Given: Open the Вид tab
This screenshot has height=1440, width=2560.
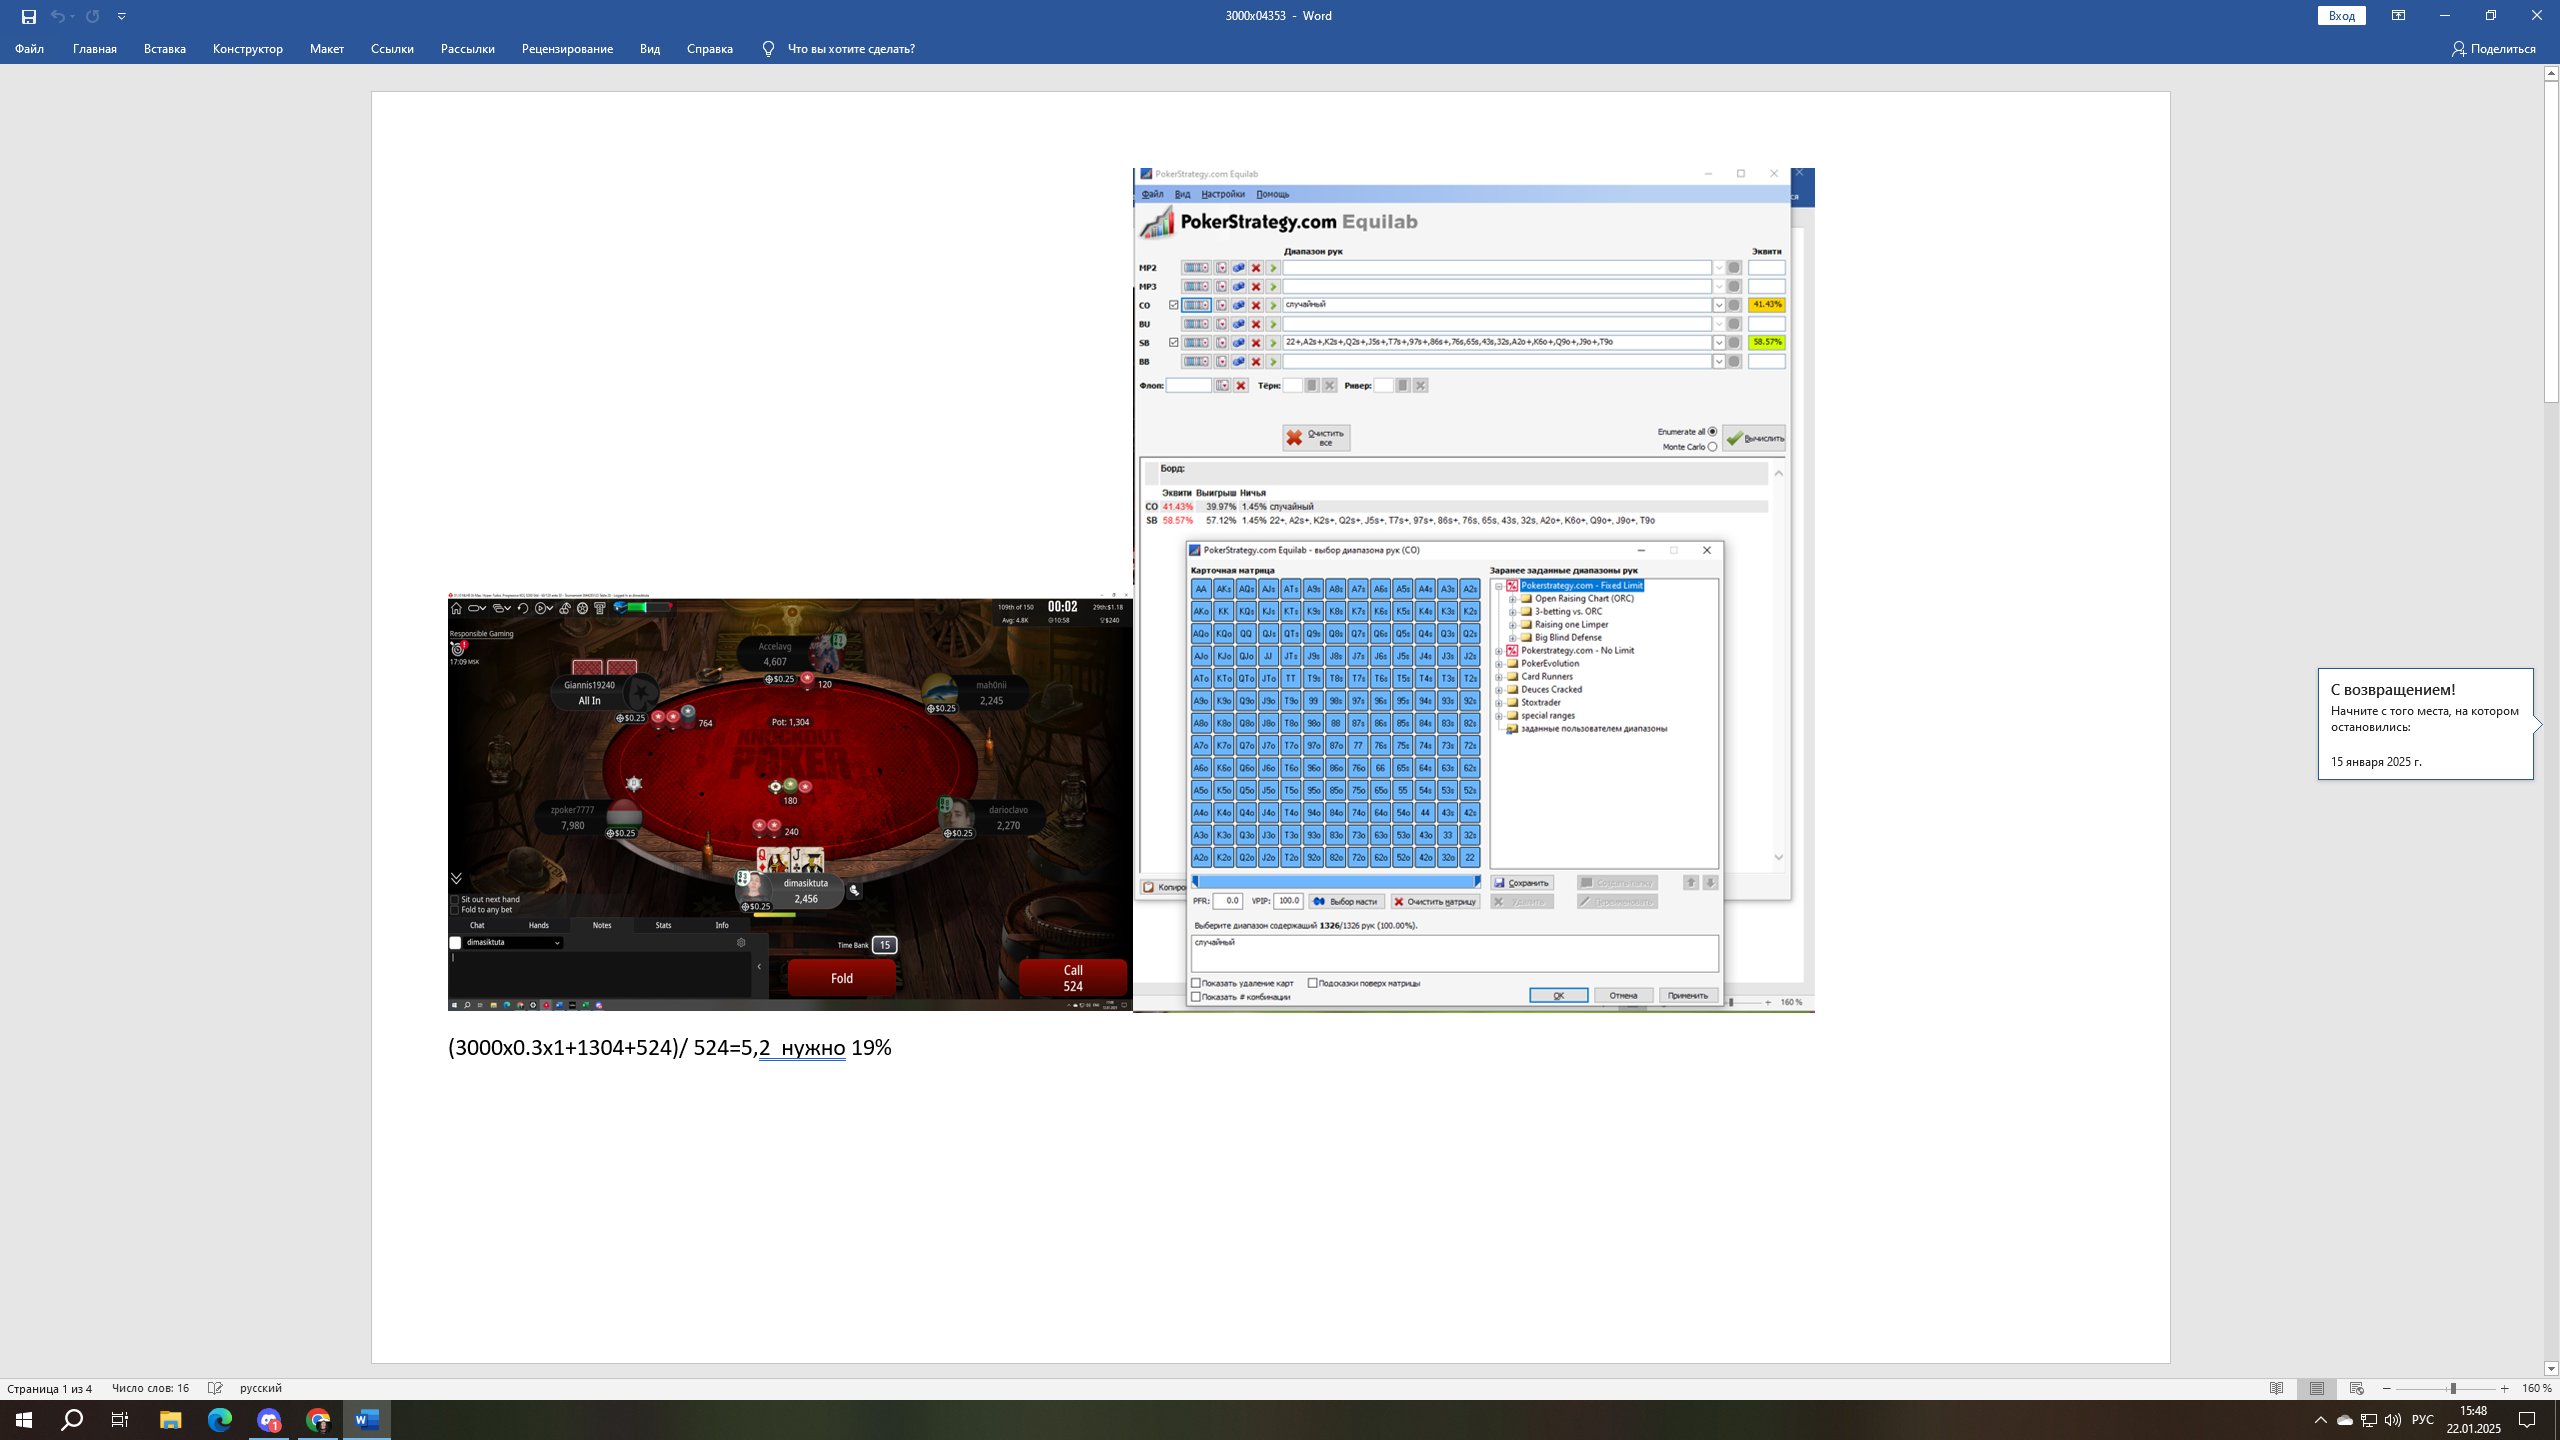Looking at the screenshot, I should click(x=650, y=49).
